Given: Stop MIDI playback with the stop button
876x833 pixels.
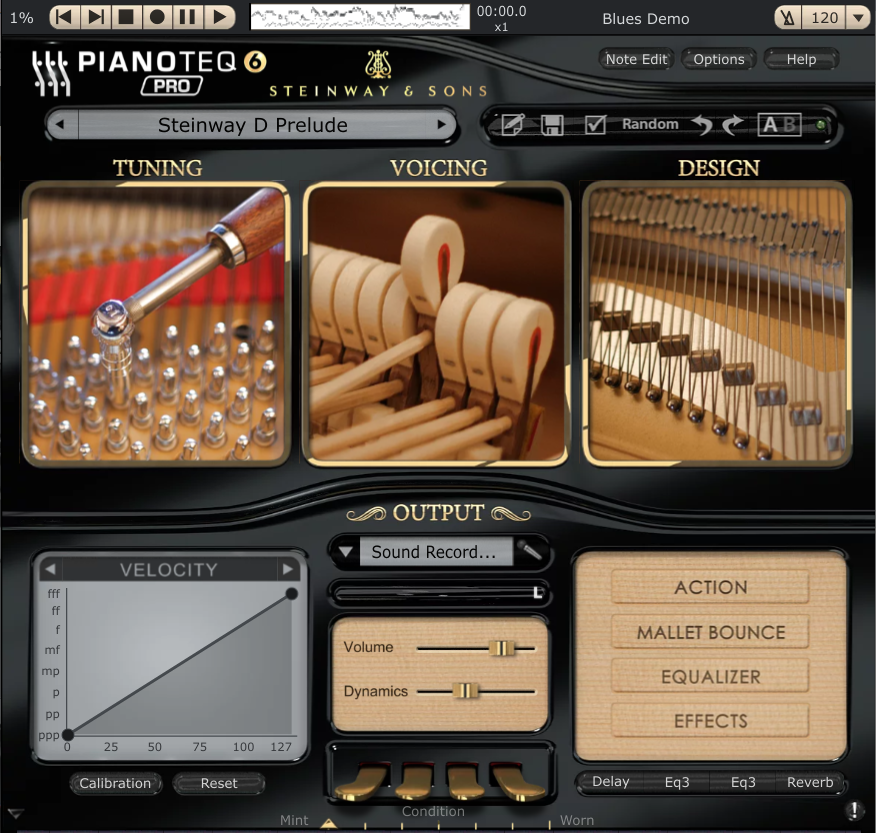Looking at the screenshot, I should point(126,17).
